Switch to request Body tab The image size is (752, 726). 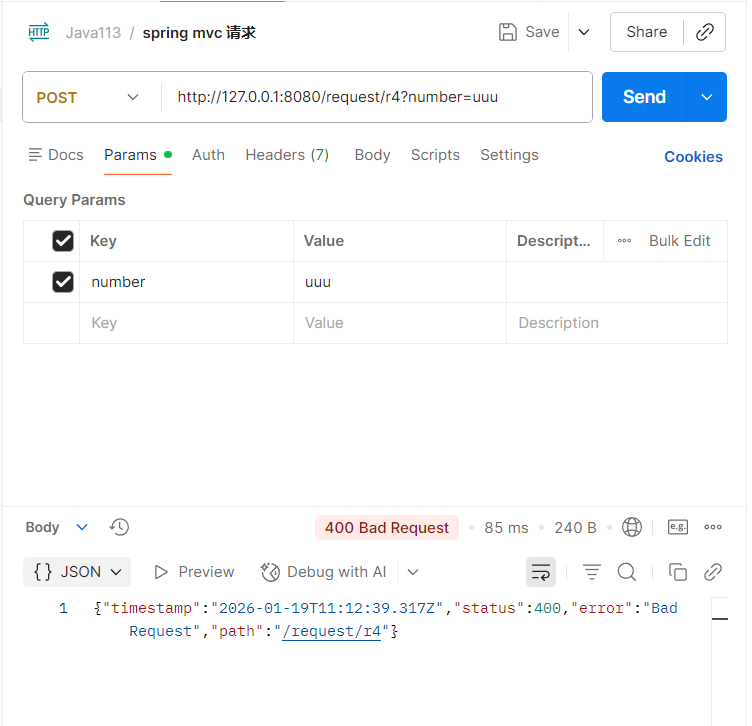coord(372,155)
